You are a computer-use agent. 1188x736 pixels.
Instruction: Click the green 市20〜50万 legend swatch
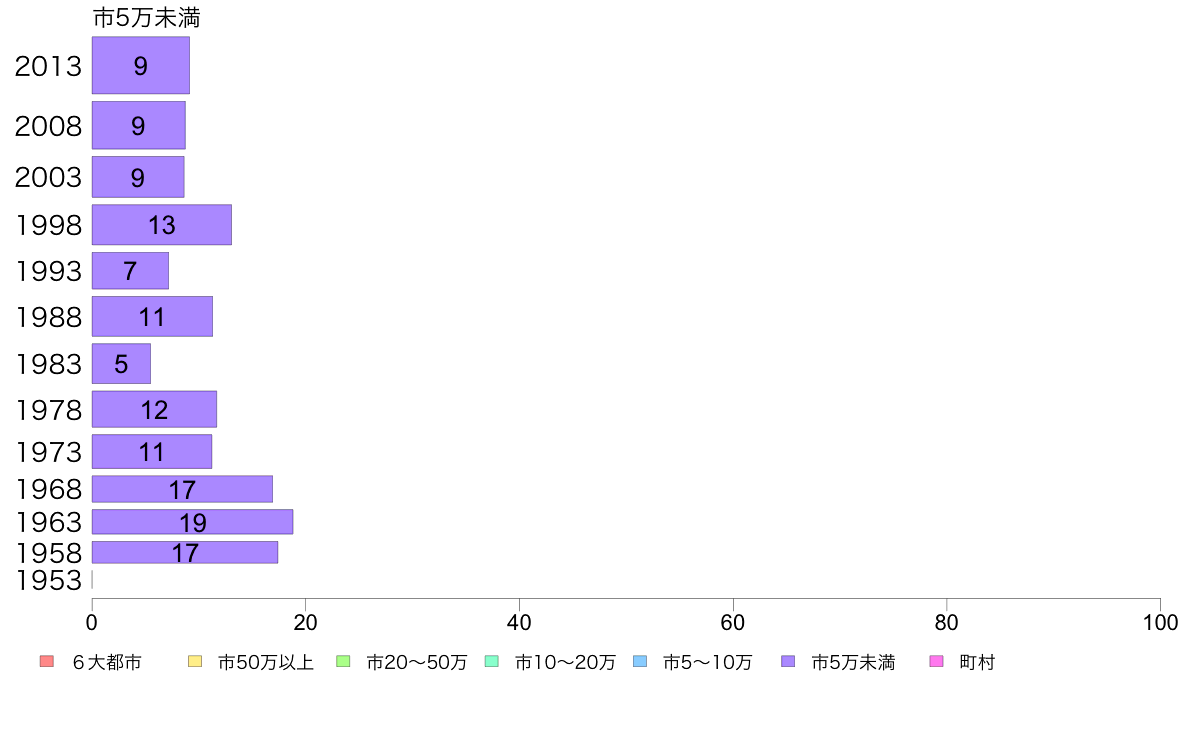[343, 662]
